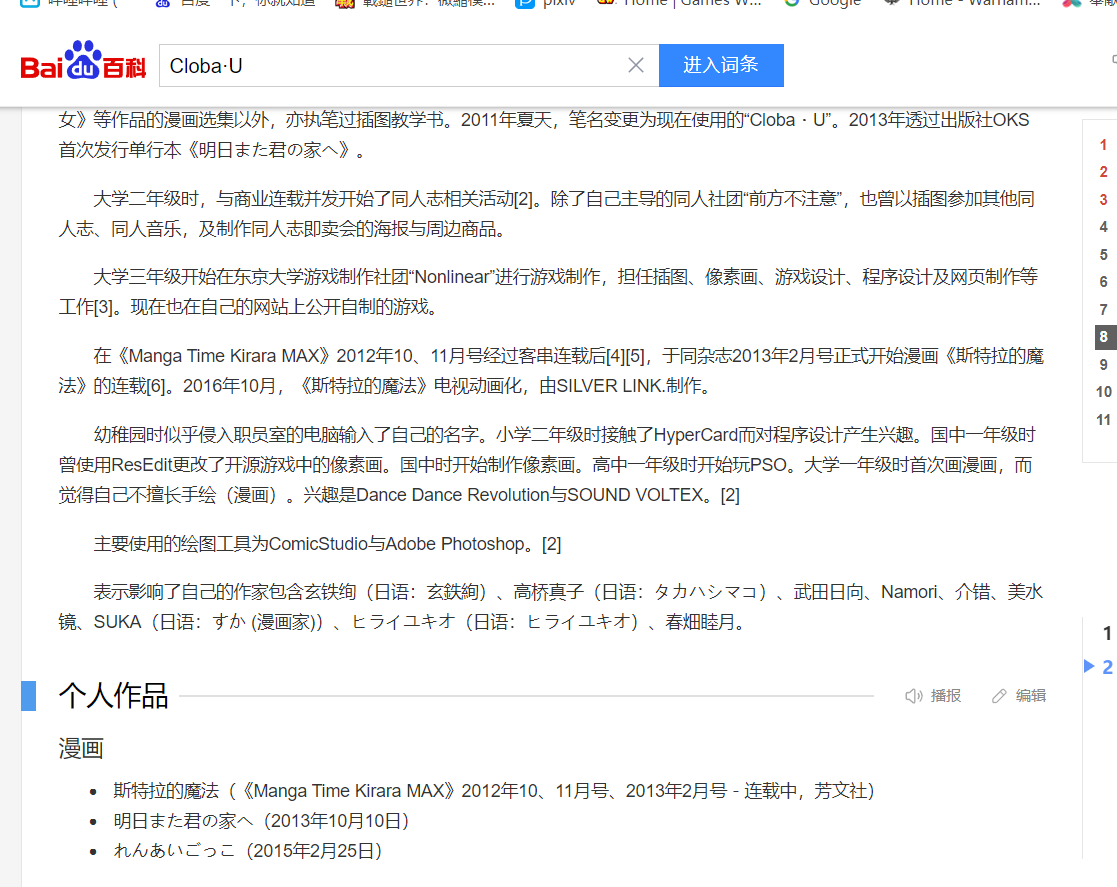The height and width of the screenshot is (887, 1117).
Task: Click the blue 进入词条 button
Action: 721,66
